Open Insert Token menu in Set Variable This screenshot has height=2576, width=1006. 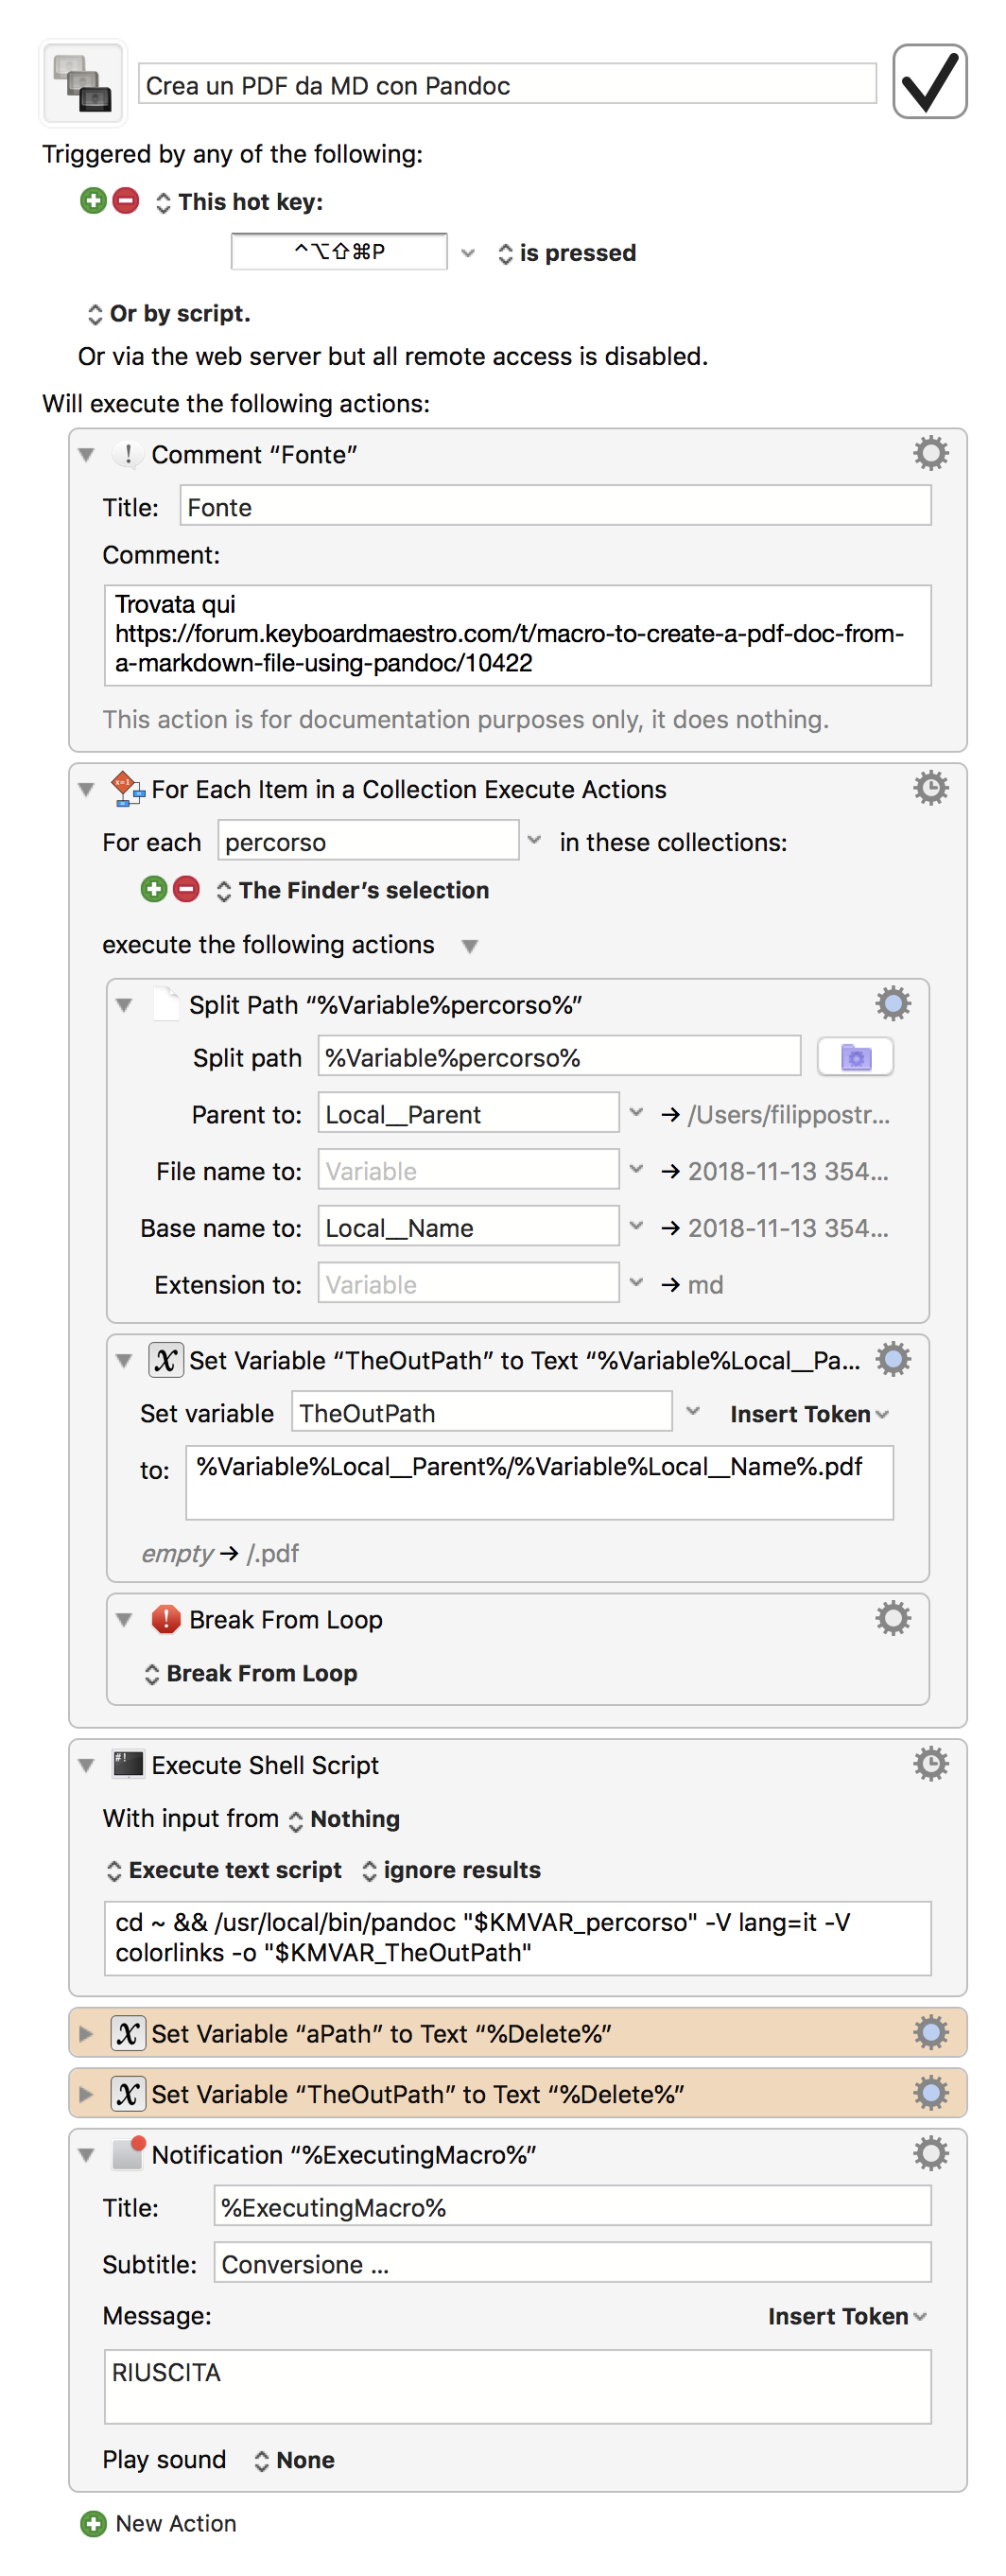(808, 1413)
